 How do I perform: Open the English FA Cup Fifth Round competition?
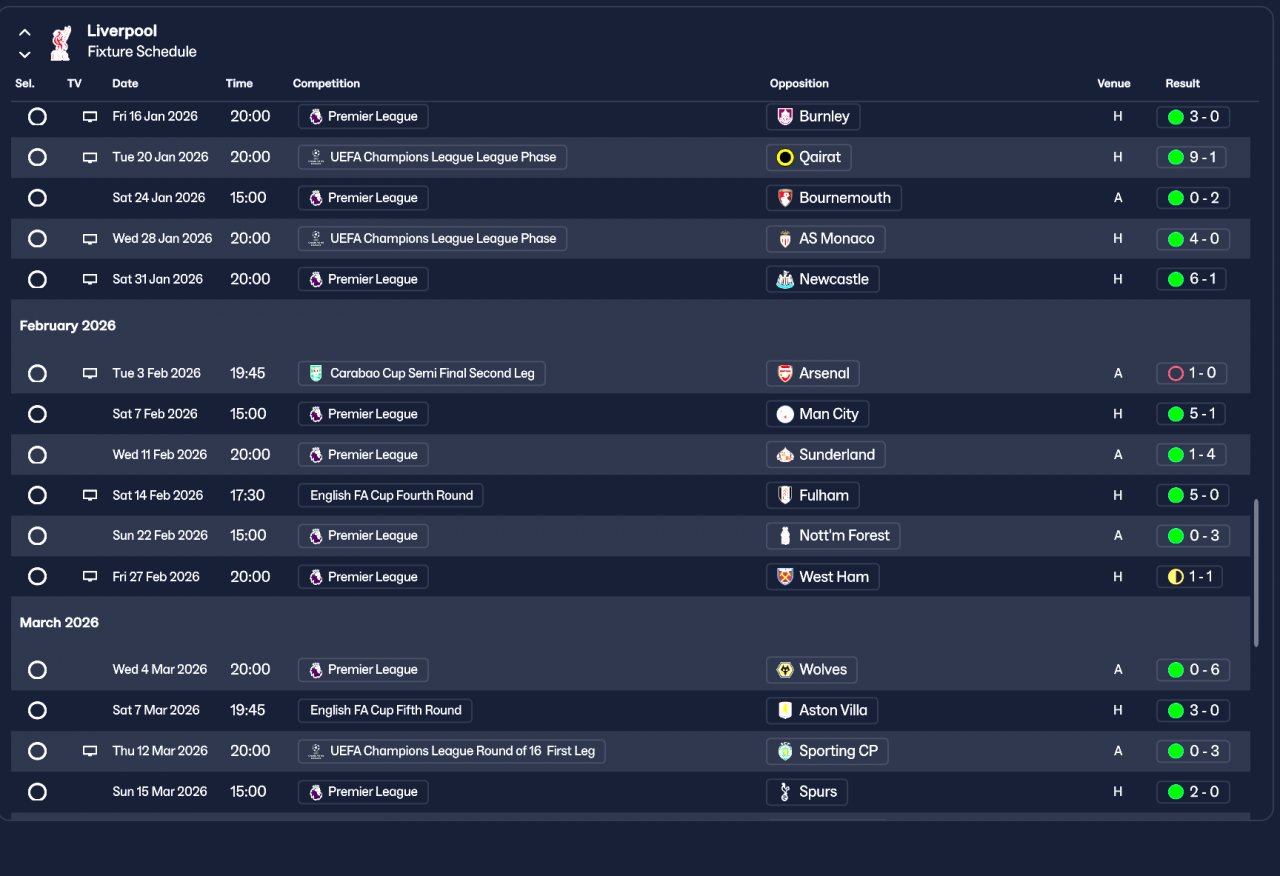coord(385,711)
